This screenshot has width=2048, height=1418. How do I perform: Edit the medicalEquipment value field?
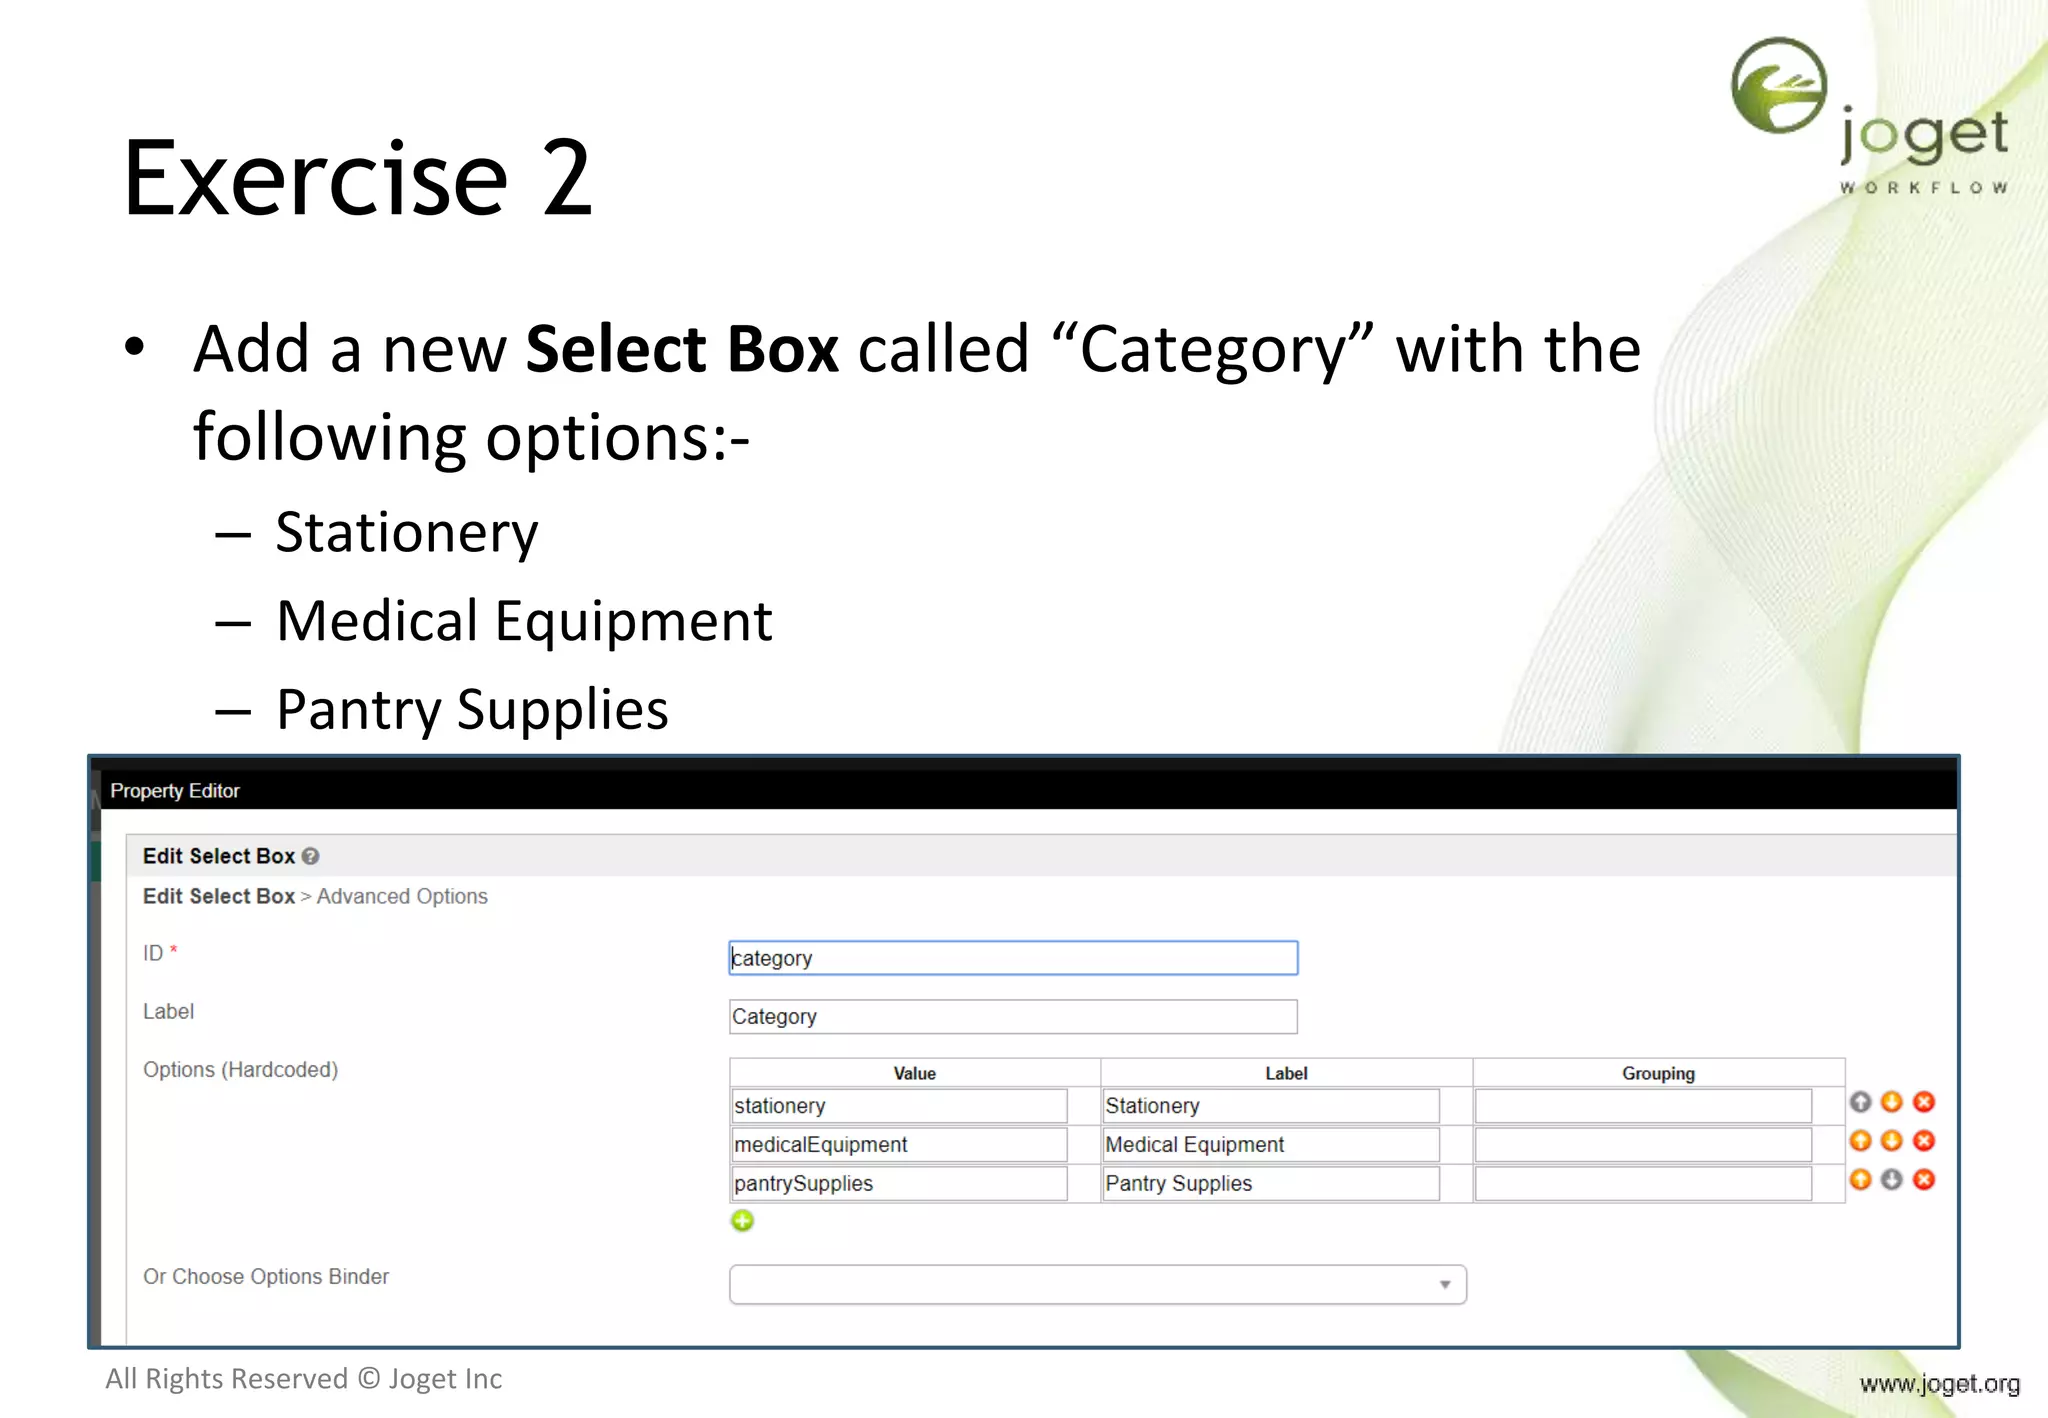point(899,1145)
